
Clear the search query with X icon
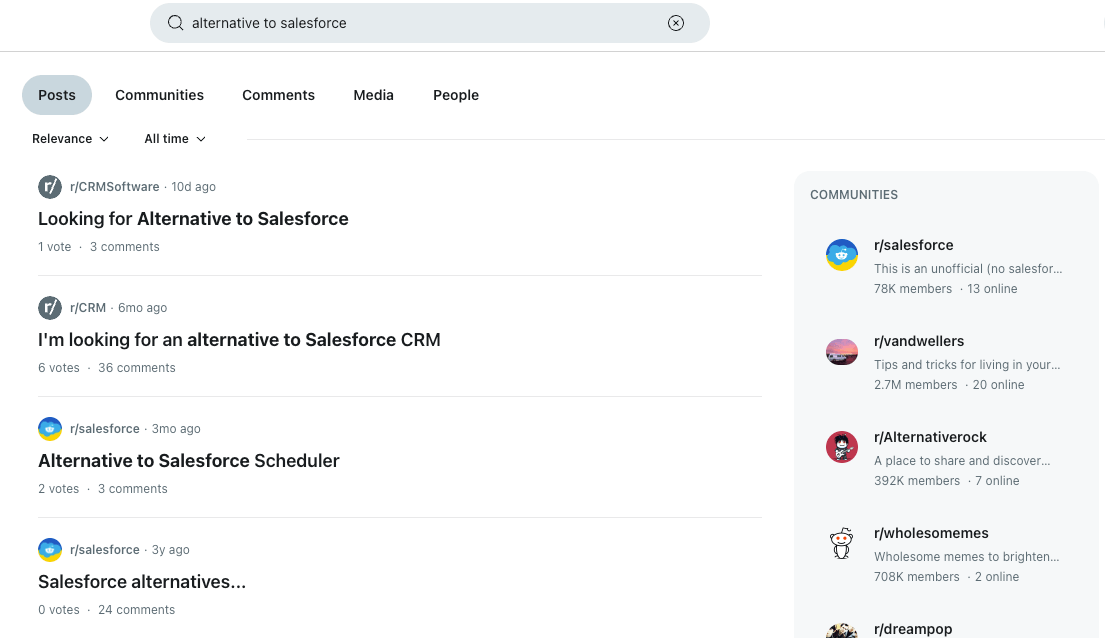(675, 23)
